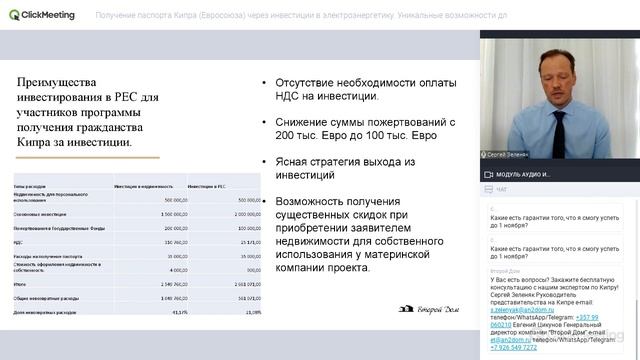This screenshot has height=360, width=640.
Task: Click the value 100 000,00 in table
Action: coord(249,229)
